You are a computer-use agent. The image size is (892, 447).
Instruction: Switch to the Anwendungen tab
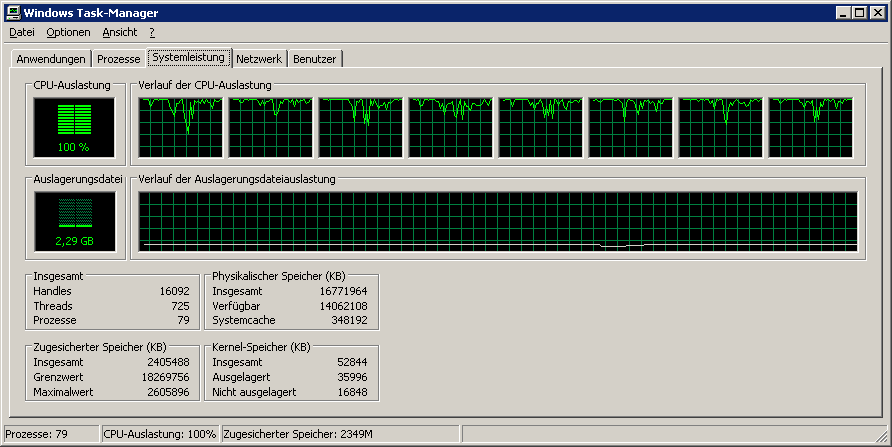[51, 59]
